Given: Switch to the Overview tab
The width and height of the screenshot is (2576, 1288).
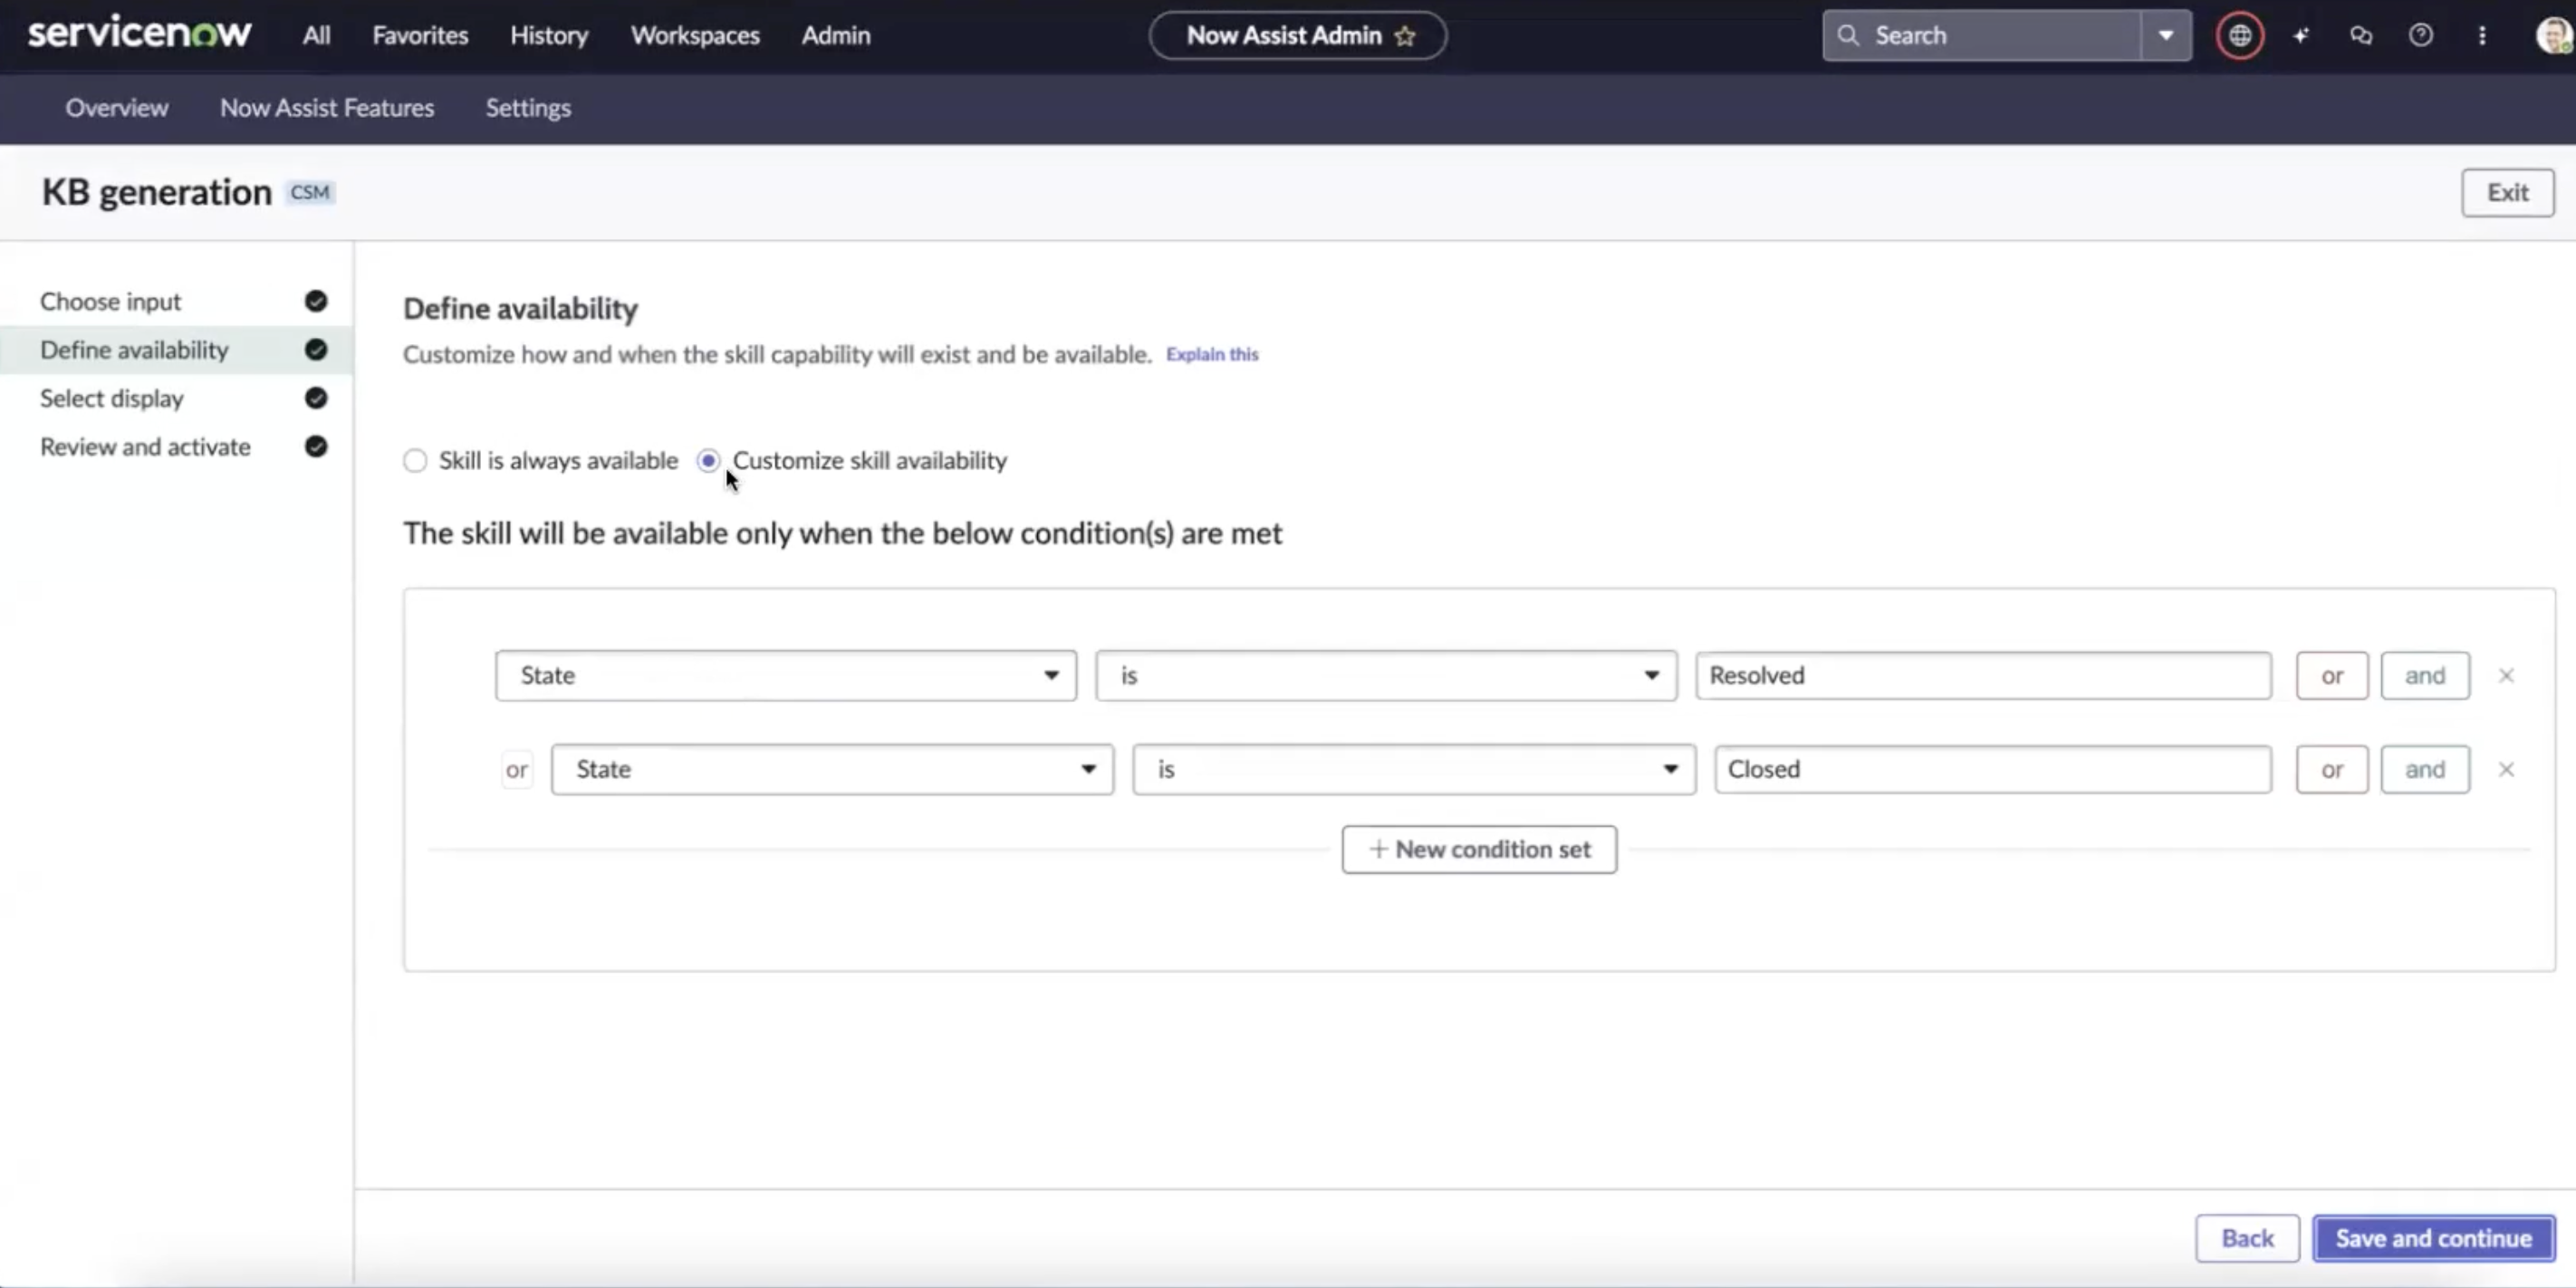Looking at the screenshot, I should [x=117, y=108].
